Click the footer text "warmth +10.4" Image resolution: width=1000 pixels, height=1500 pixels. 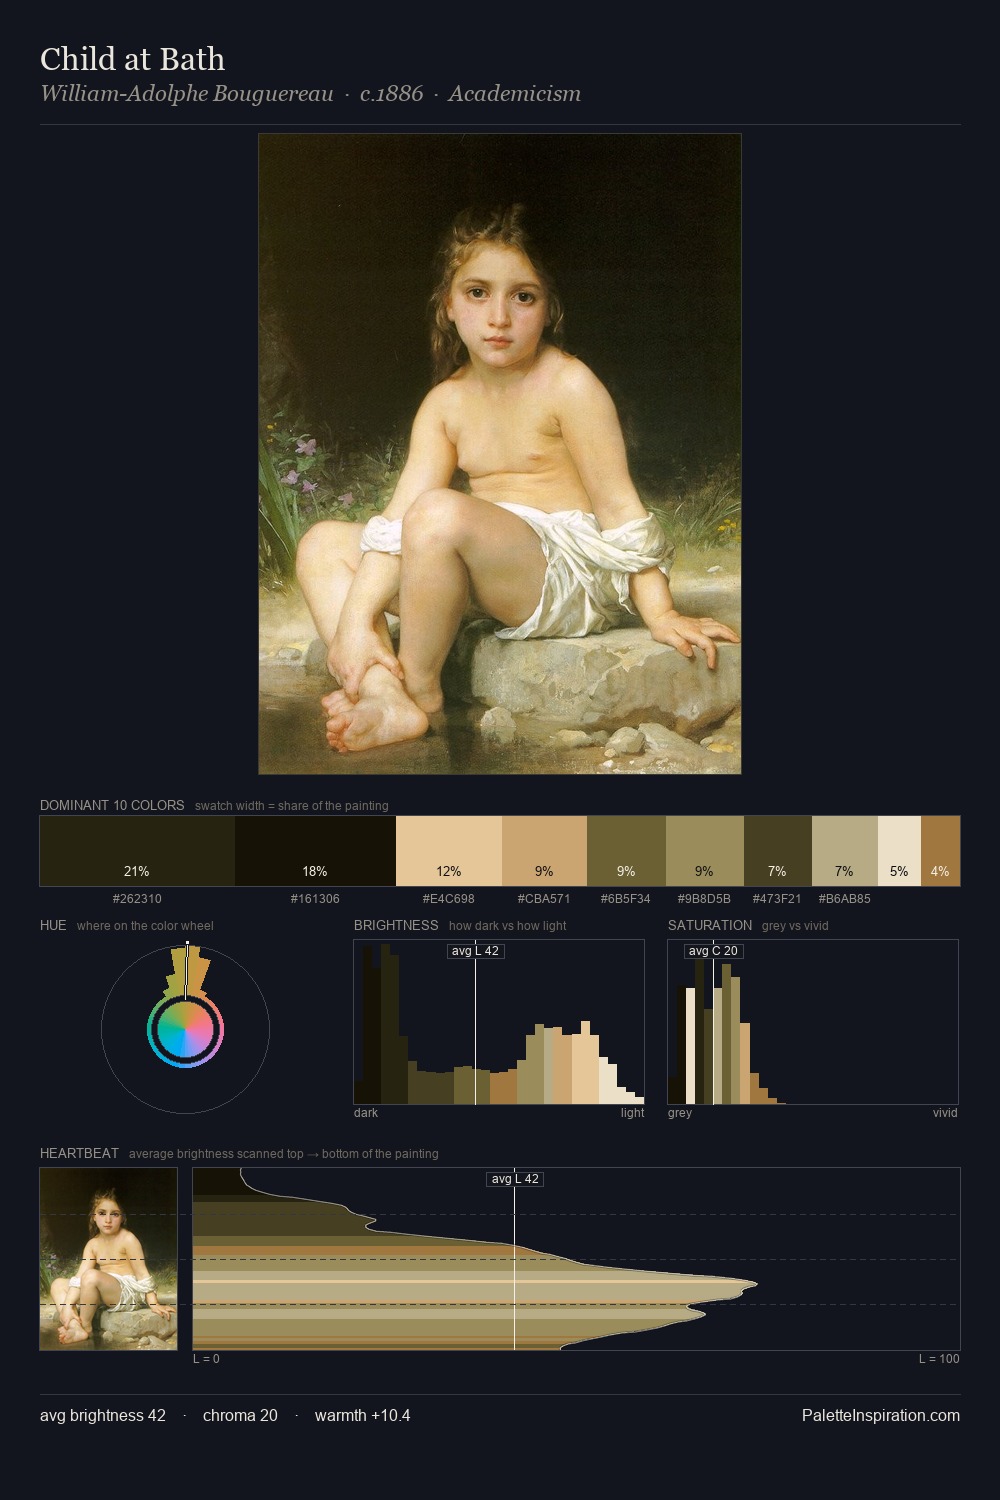click(362, 1415)
